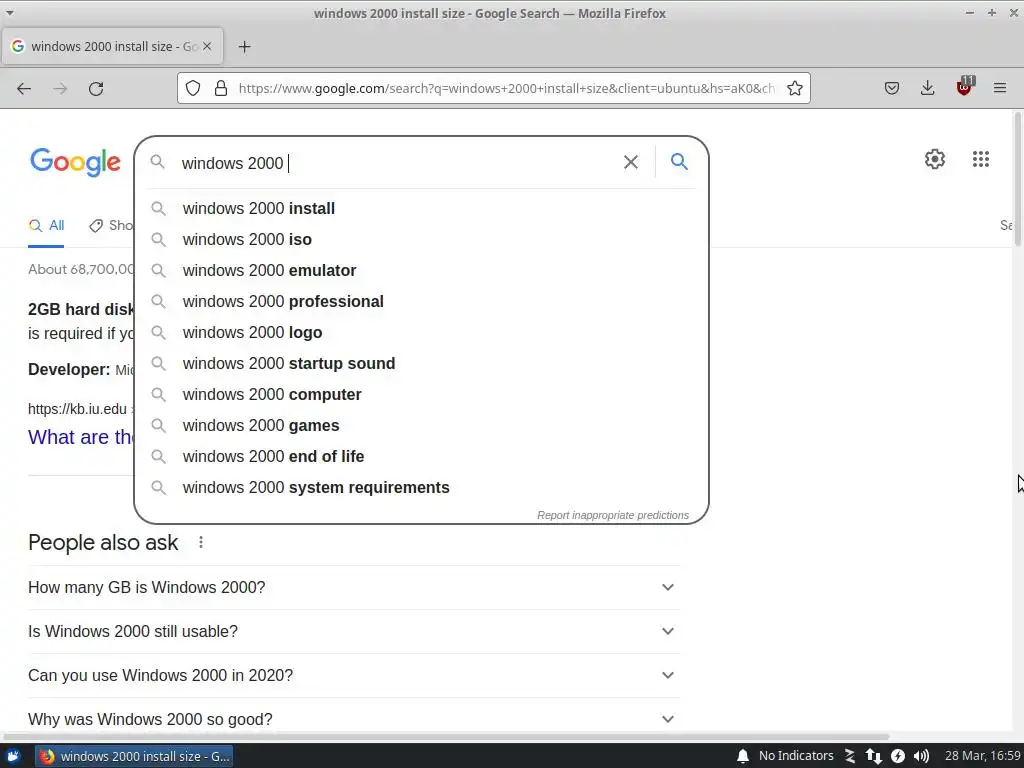1024x768 pixels.
Task: Select Firefox window in taskbar
Action: click(134, 756)
